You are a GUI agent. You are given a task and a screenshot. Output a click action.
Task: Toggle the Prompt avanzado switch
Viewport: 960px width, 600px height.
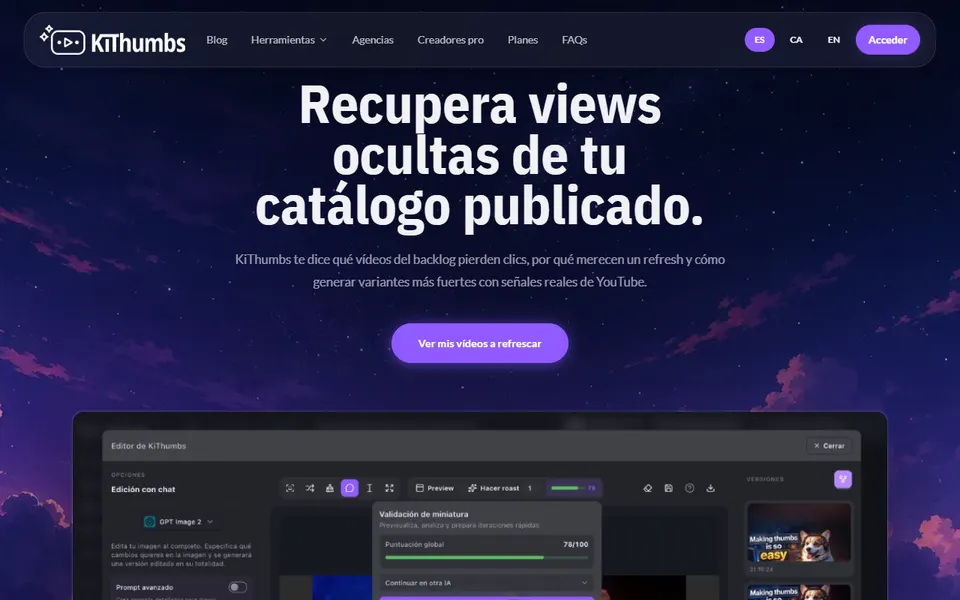pyautogui.click(x=238, y=587)
